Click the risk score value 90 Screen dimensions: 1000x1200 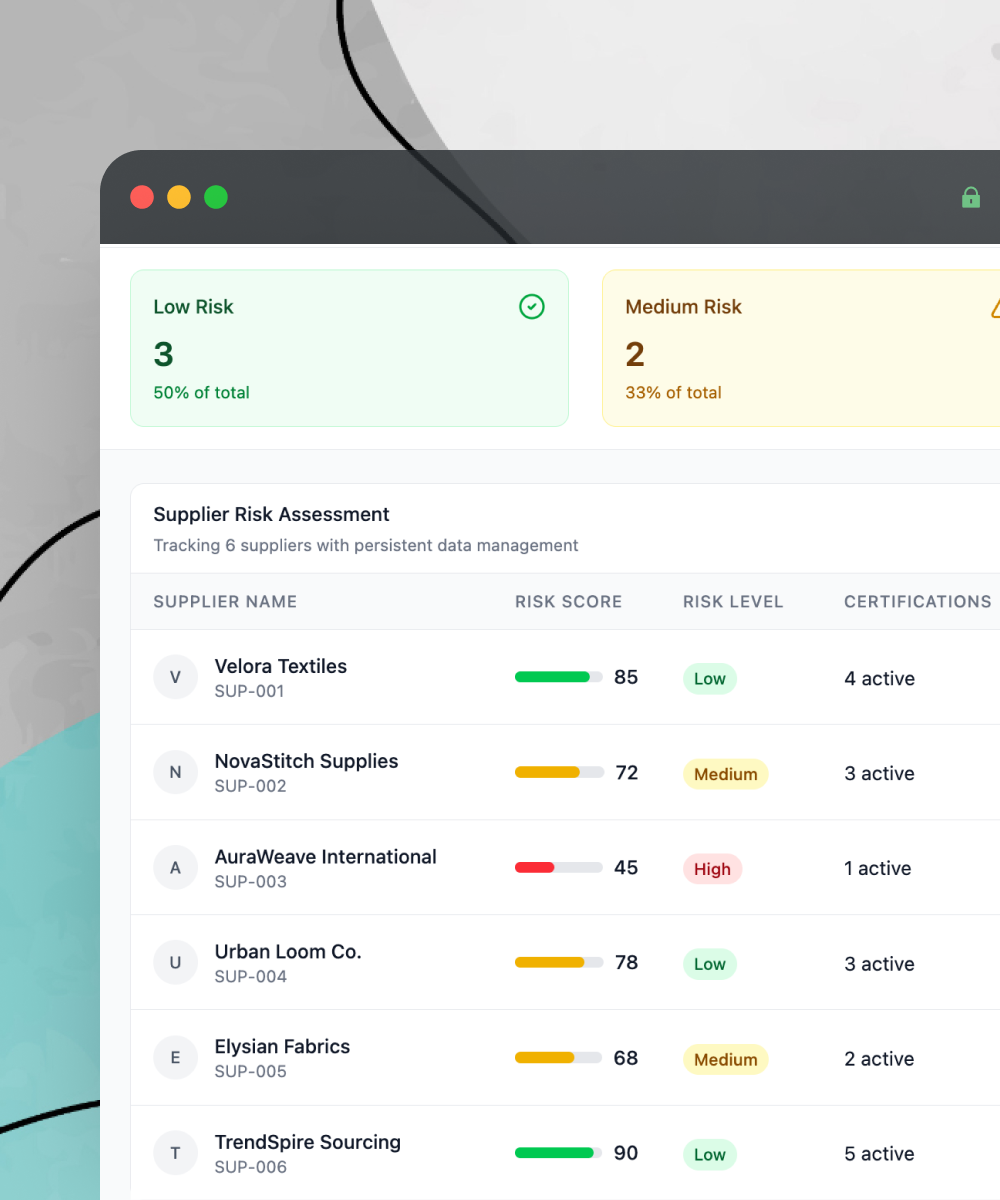626,1153
